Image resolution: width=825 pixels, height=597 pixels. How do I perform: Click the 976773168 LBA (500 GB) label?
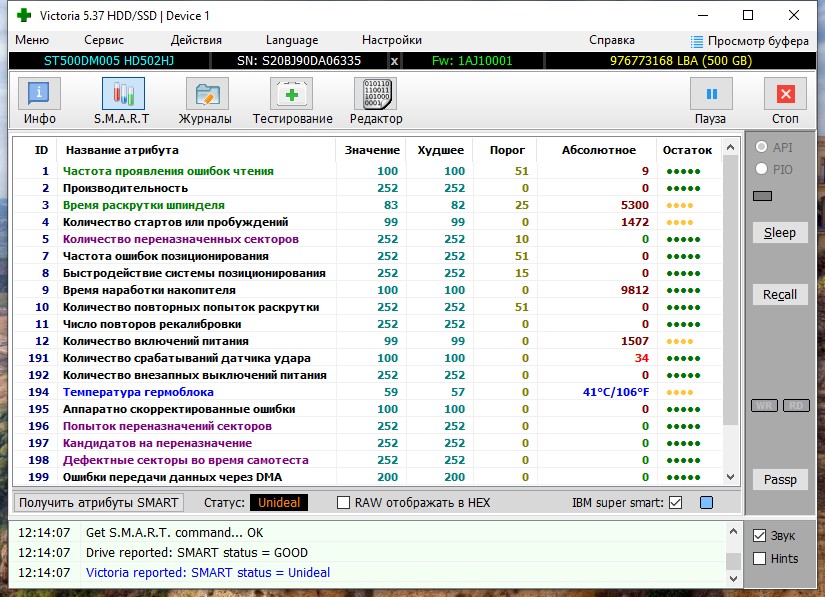(681, 61)
